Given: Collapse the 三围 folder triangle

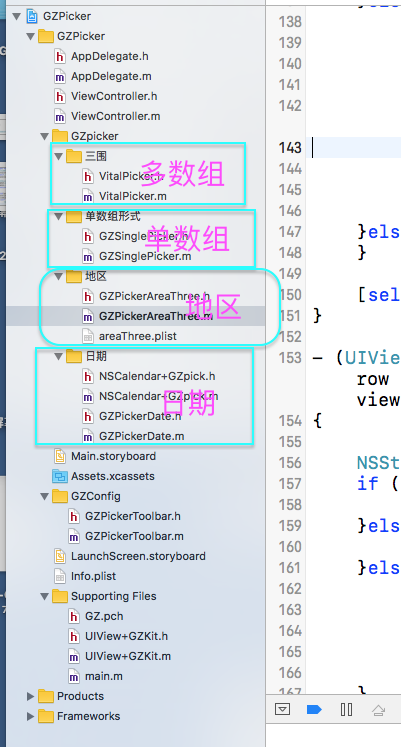Looking at the screenshot, I should (59, 156).
